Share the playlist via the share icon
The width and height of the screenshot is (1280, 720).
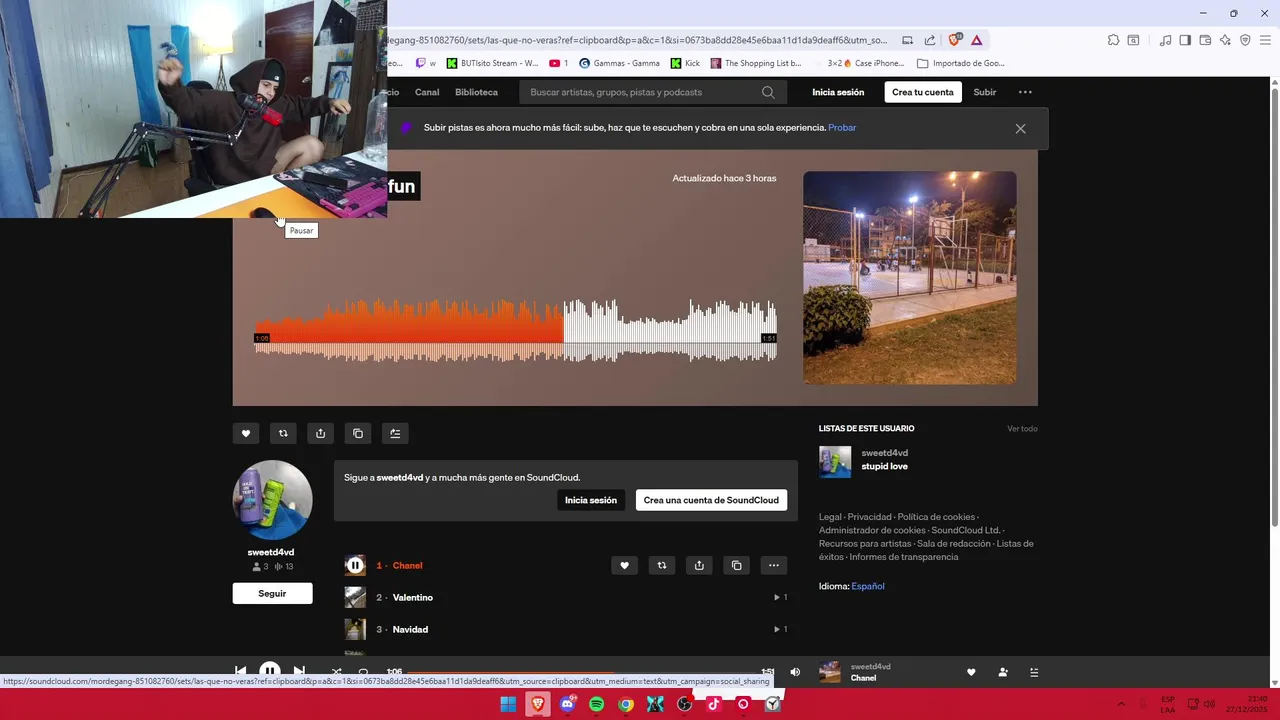tap(320, 433)
